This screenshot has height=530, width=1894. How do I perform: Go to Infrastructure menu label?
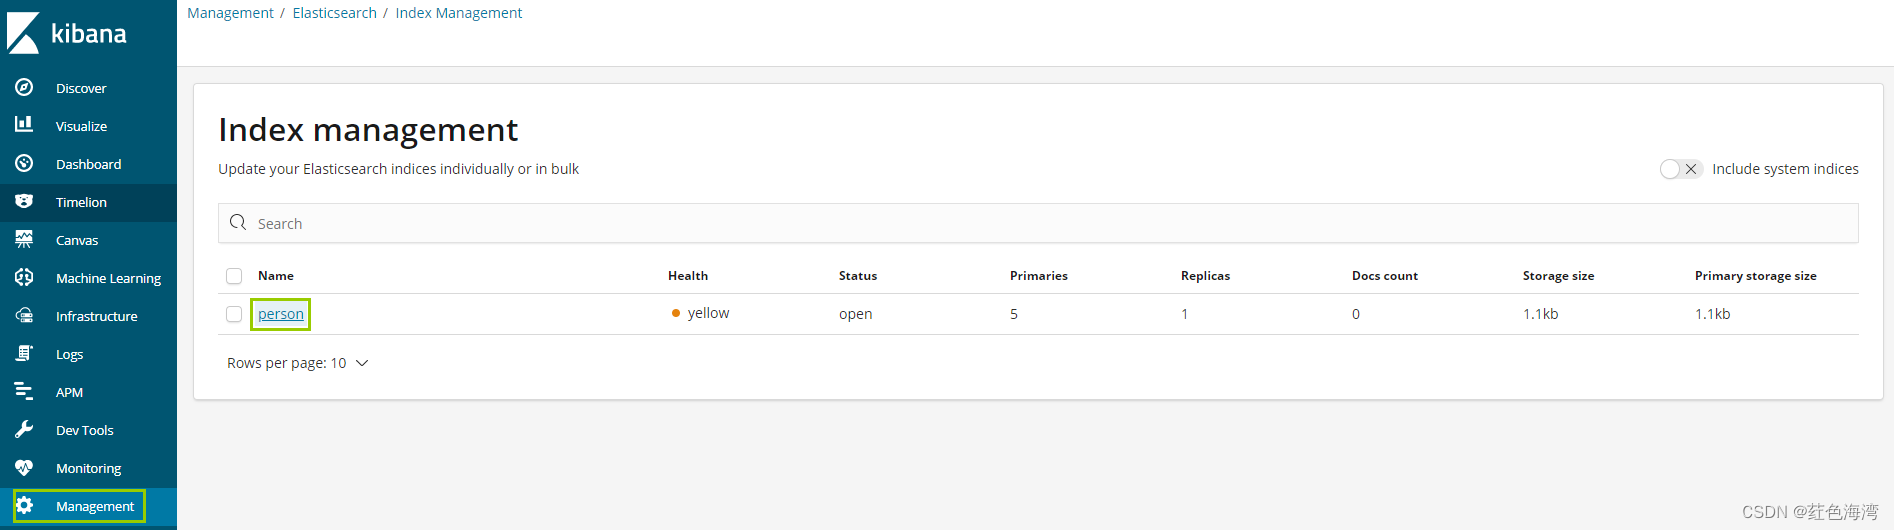(97, 316)
